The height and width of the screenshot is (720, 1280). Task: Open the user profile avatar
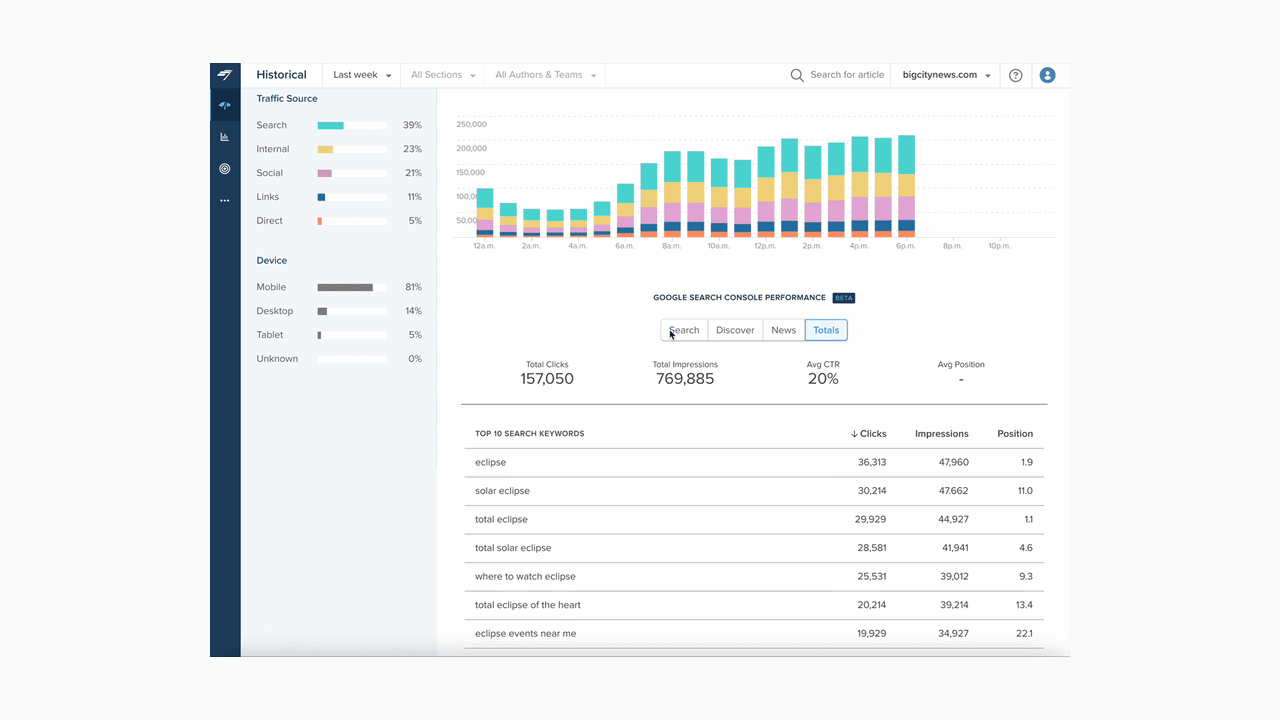coord(1047,75)
